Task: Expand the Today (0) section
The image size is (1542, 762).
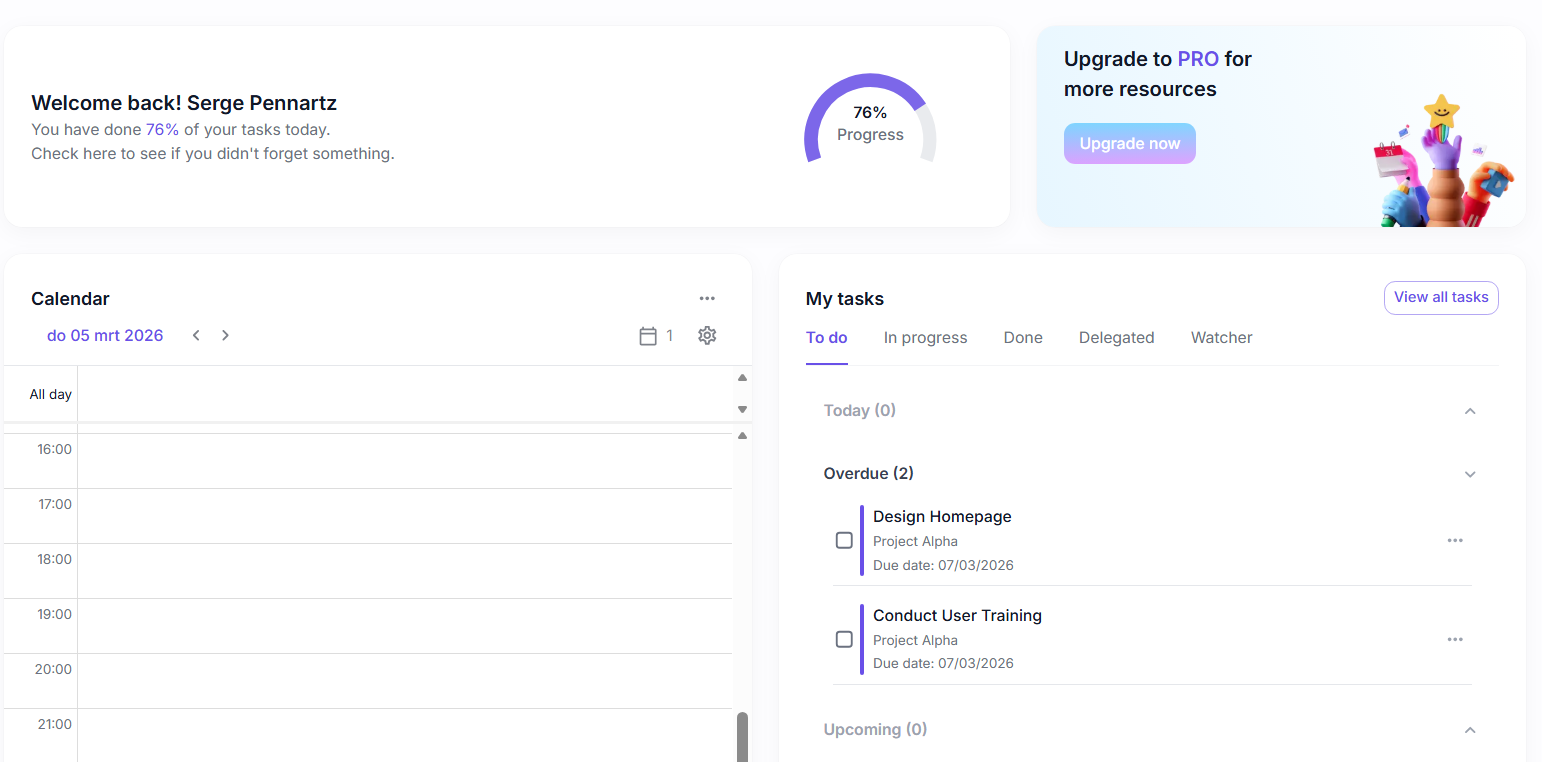Action: click(1470, 411)
